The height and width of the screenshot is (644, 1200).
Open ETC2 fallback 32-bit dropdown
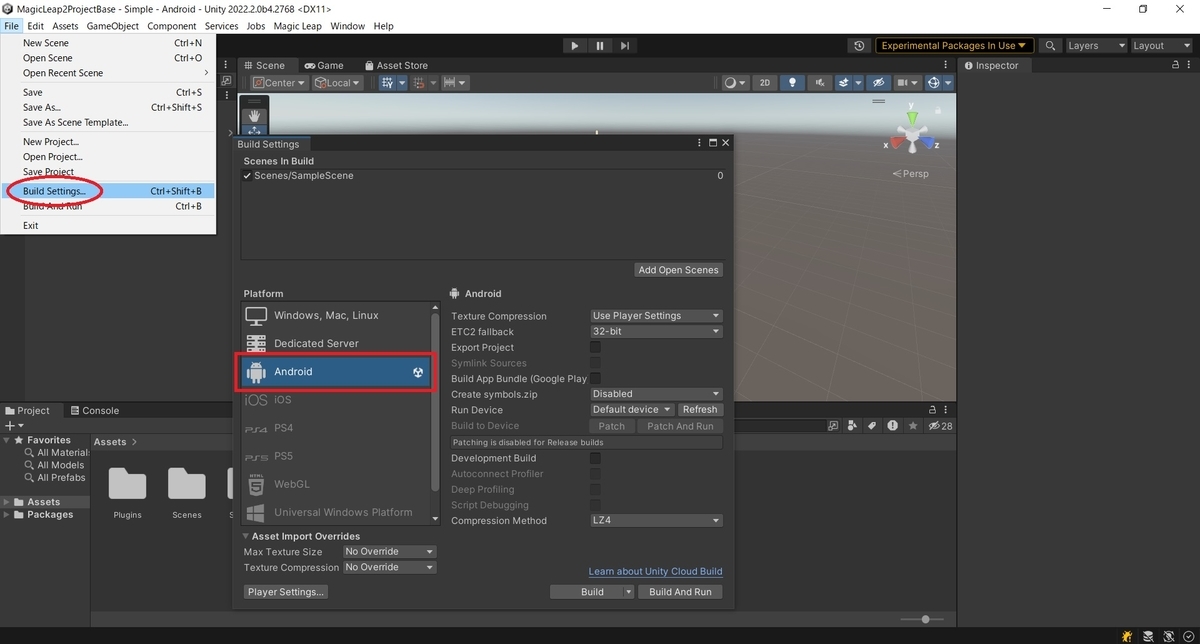coord(656,332)
